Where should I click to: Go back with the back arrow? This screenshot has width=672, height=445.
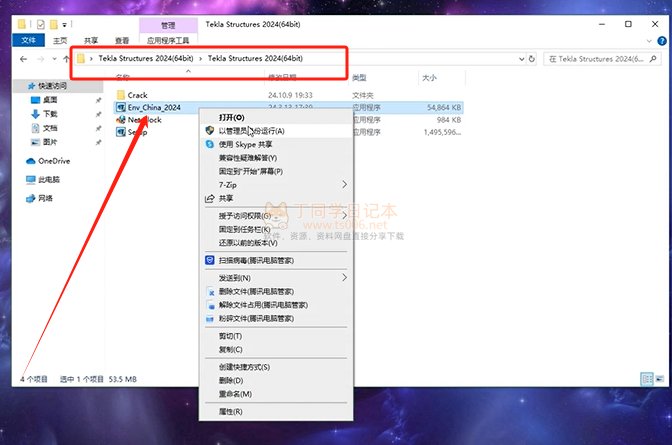(24, 59)
